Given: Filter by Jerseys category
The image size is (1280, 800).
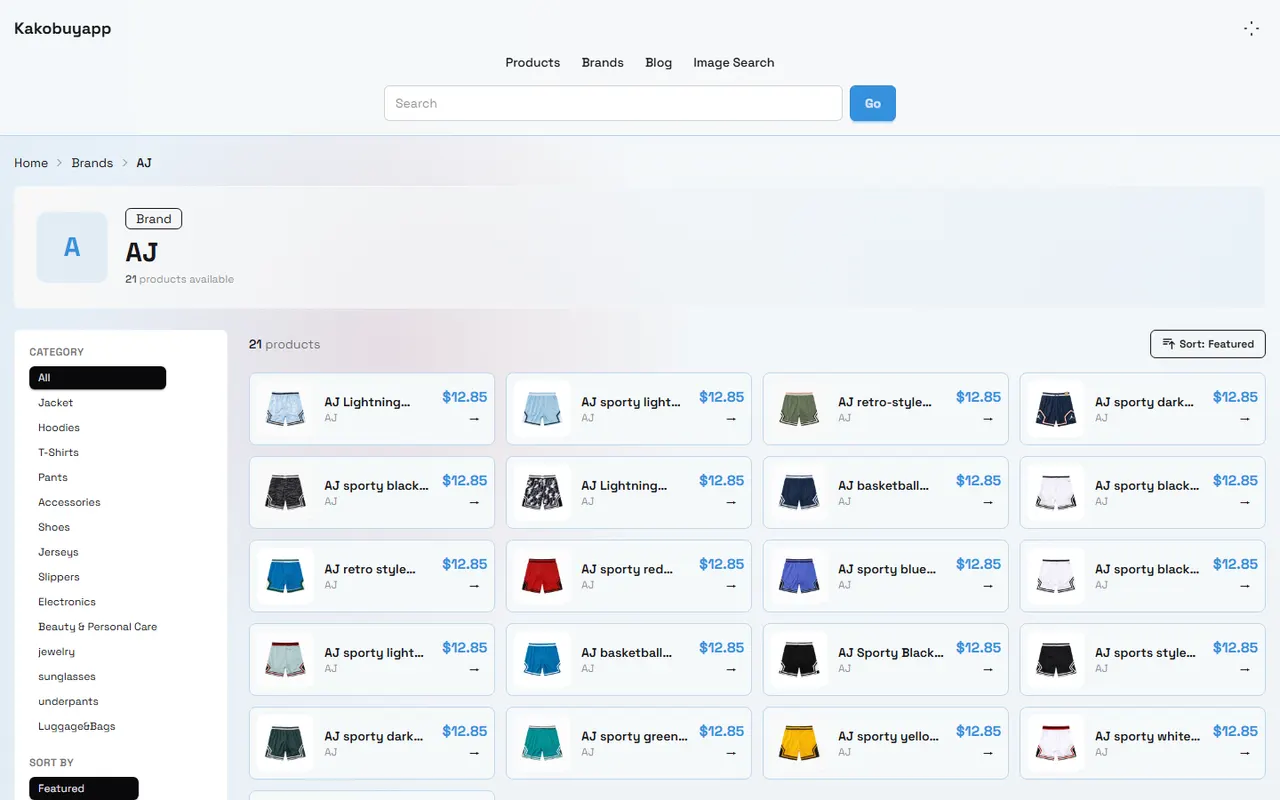Looking at the screenshot, I should 58,552.
